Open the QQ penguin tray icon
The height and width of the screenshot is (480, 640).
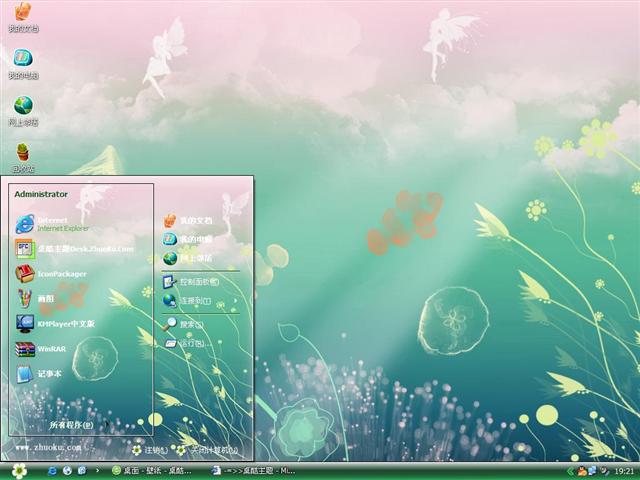point(582,471)
